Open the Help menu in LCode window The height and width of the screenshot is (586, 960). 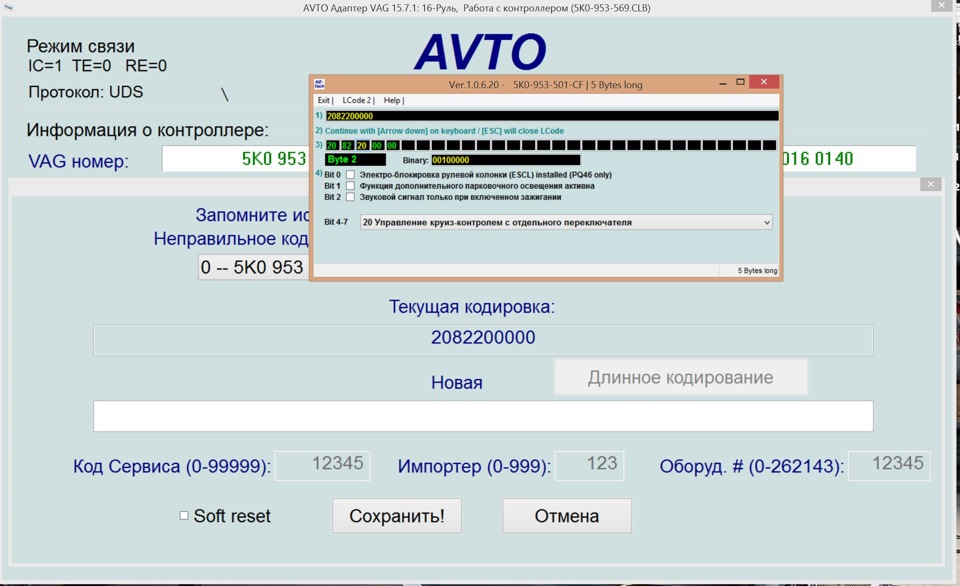[392, 100]
